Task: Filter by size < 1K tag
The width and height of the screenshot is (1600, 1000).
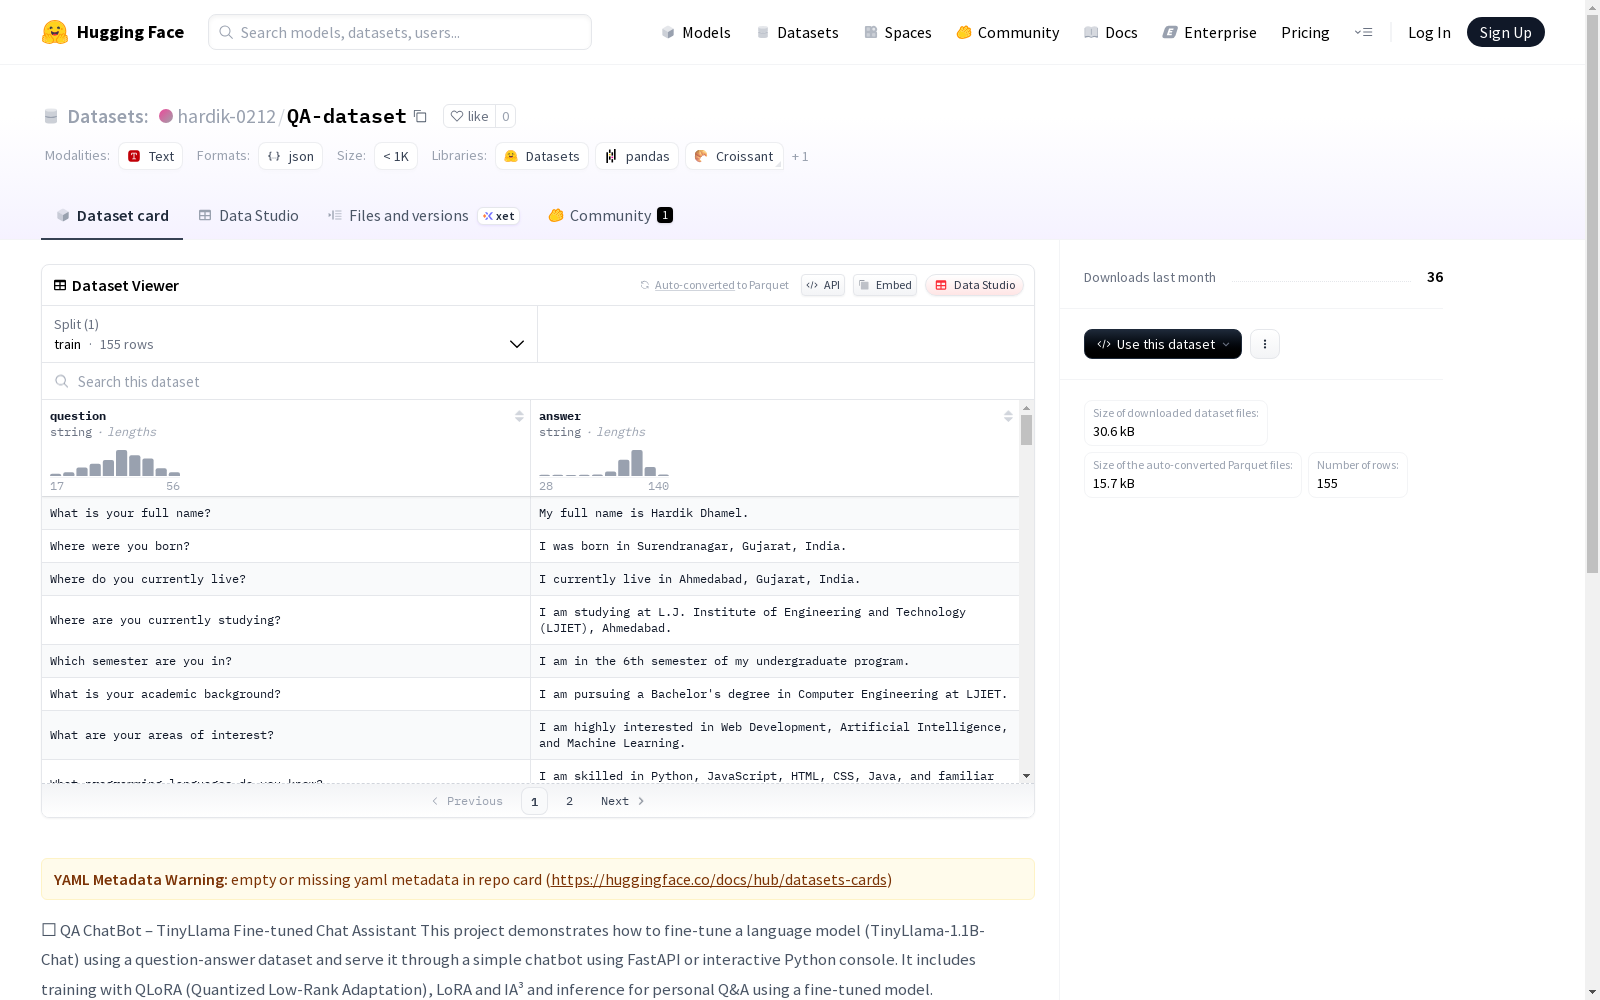Action: click(x=396, y=156)
